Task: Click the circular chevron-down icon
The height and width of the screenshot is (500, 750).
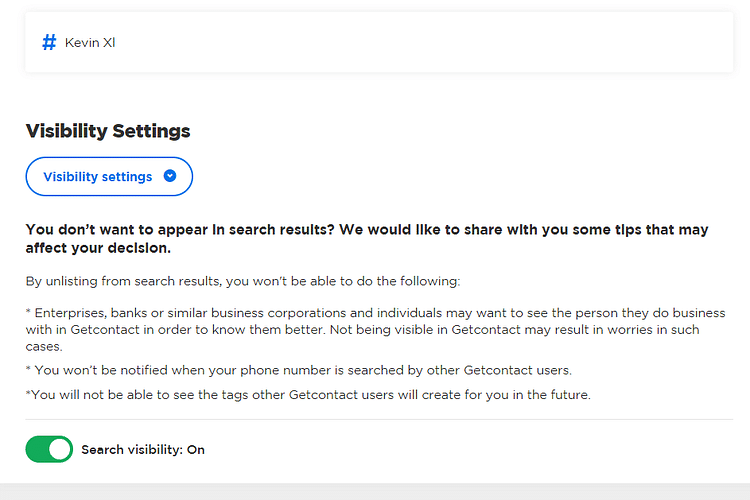Action: (170, 176)
